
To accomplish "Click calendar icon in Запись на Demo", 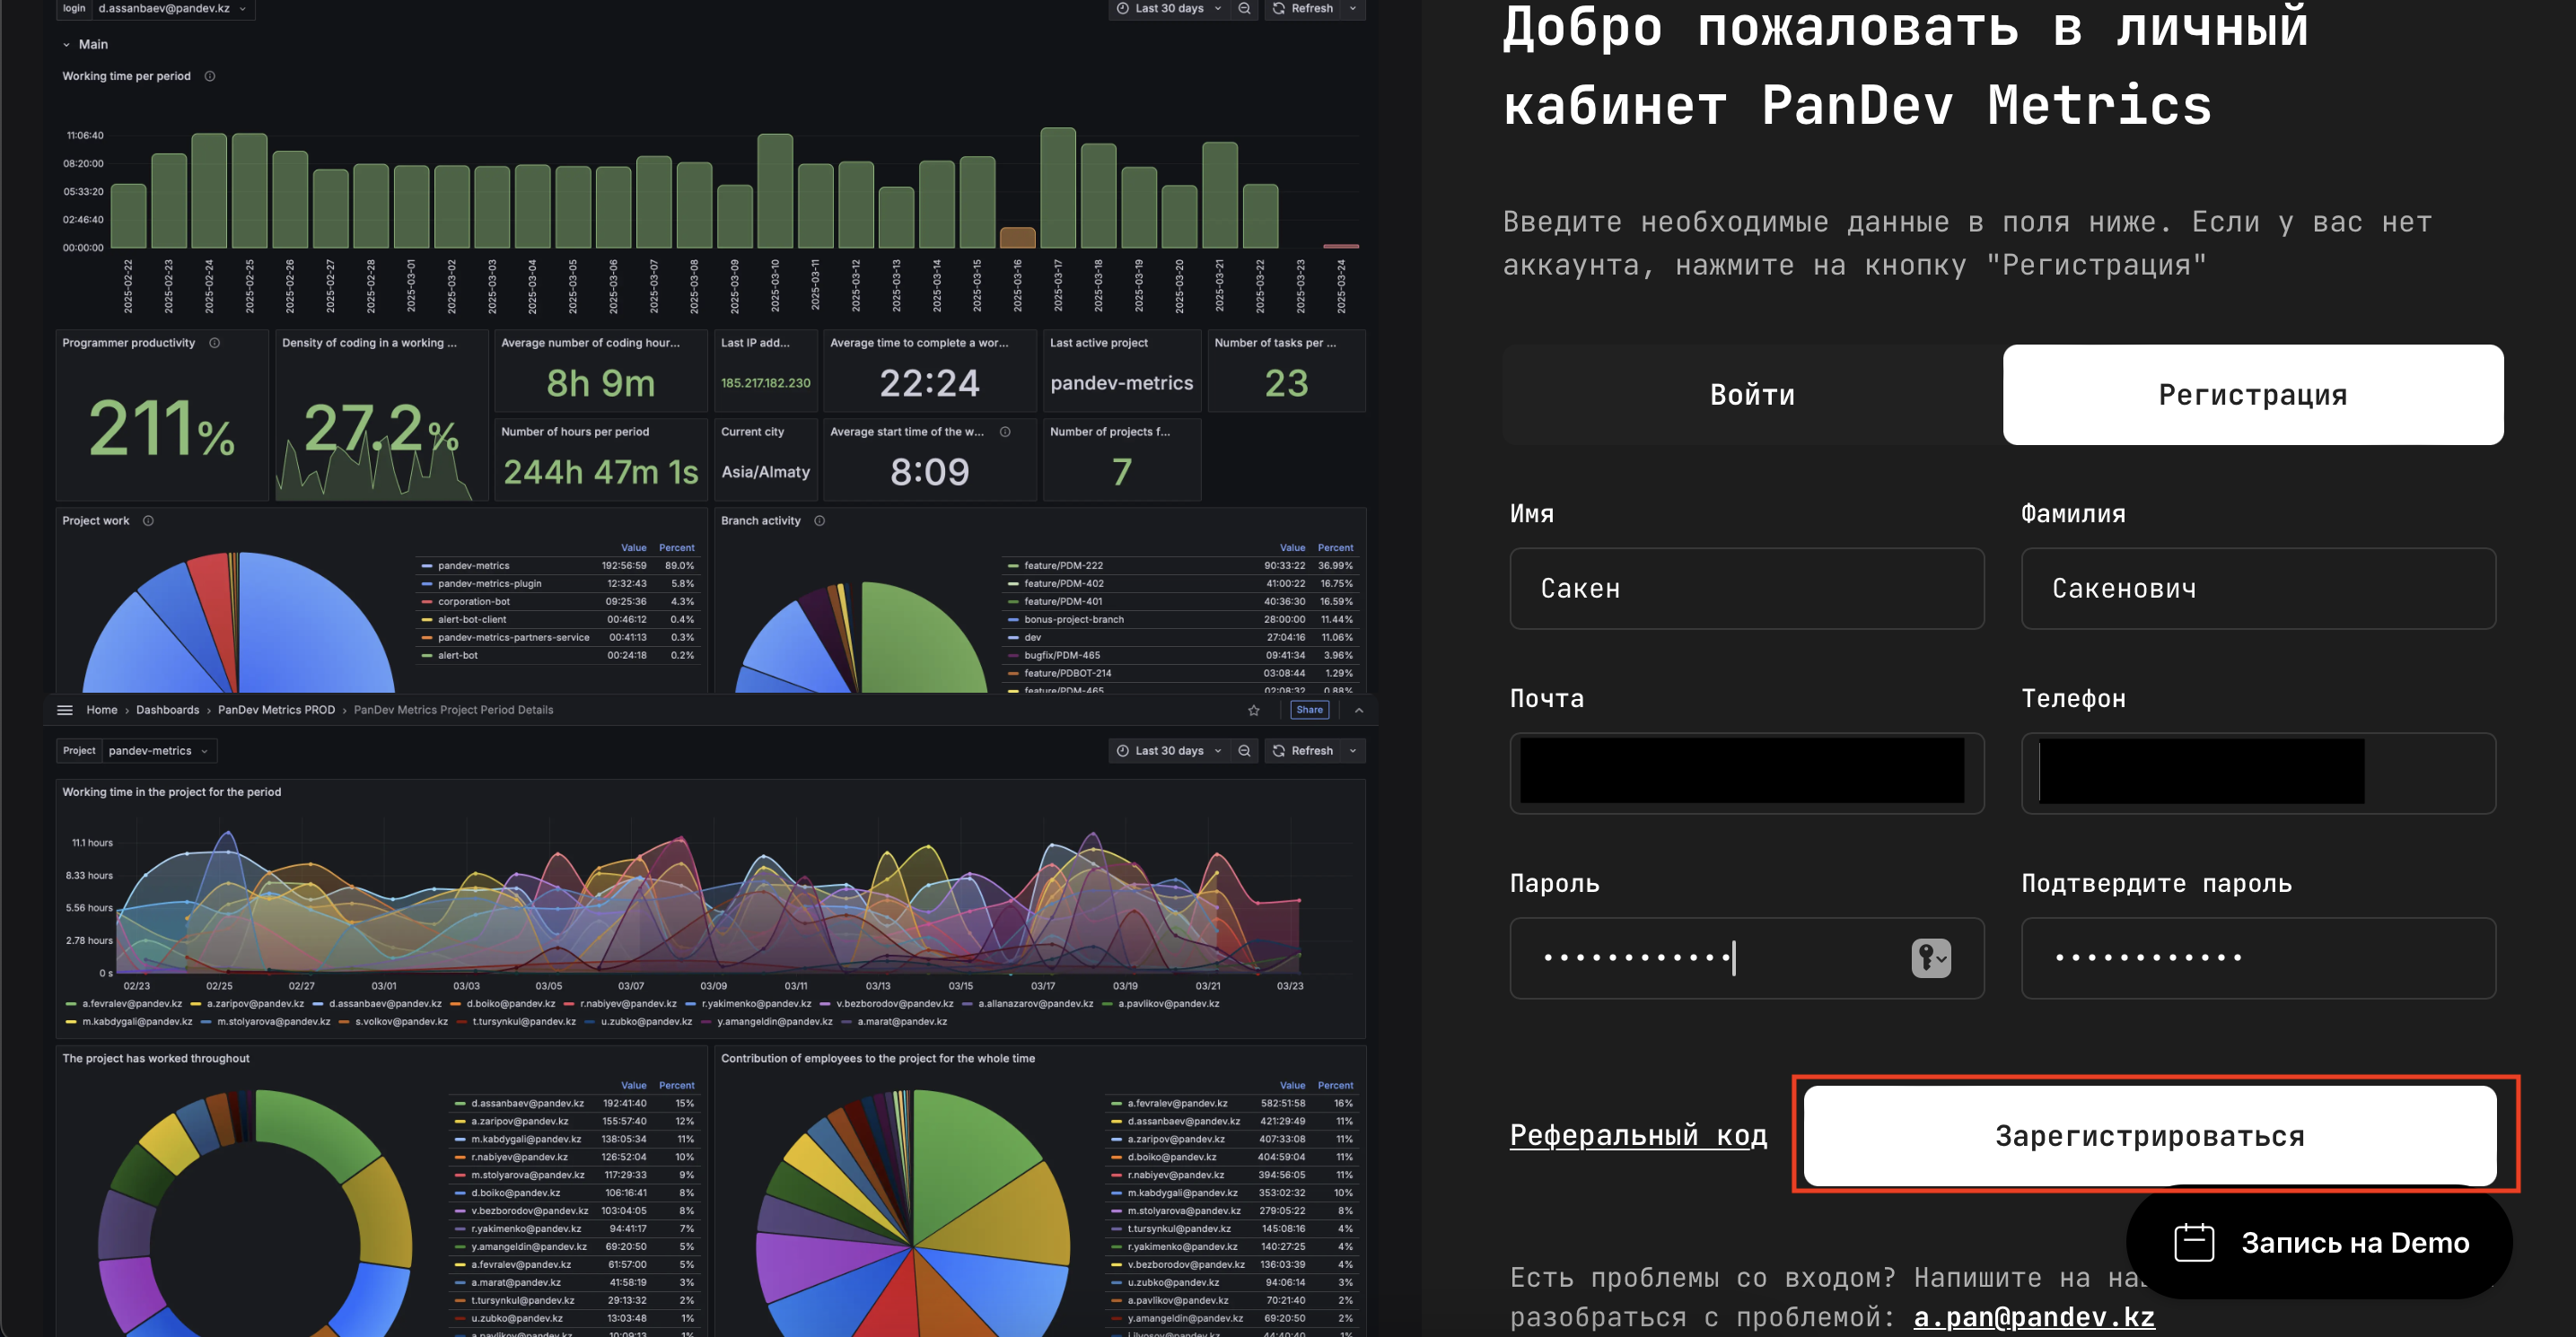I will pyautogui.click(x=2194, y=1243).
